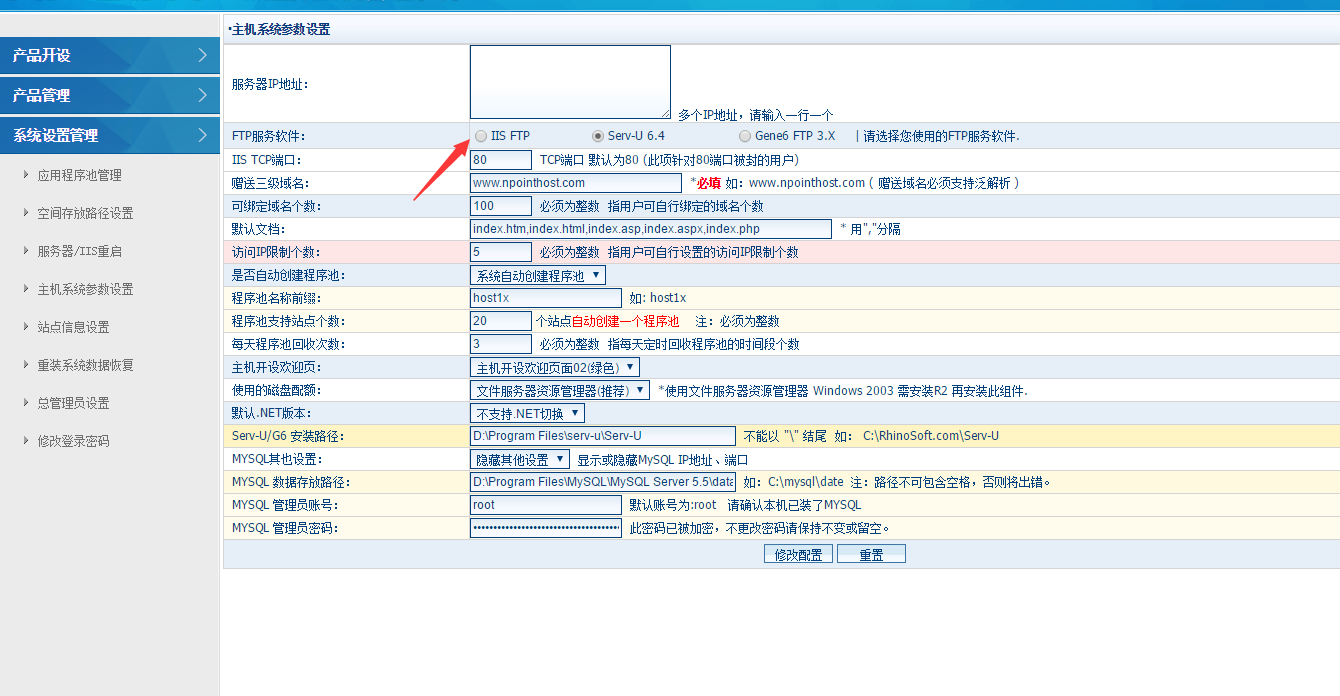Viewport: 1340px width, 696px height.
Task: Click the red 必填 note text
Action: pos(708,183)
